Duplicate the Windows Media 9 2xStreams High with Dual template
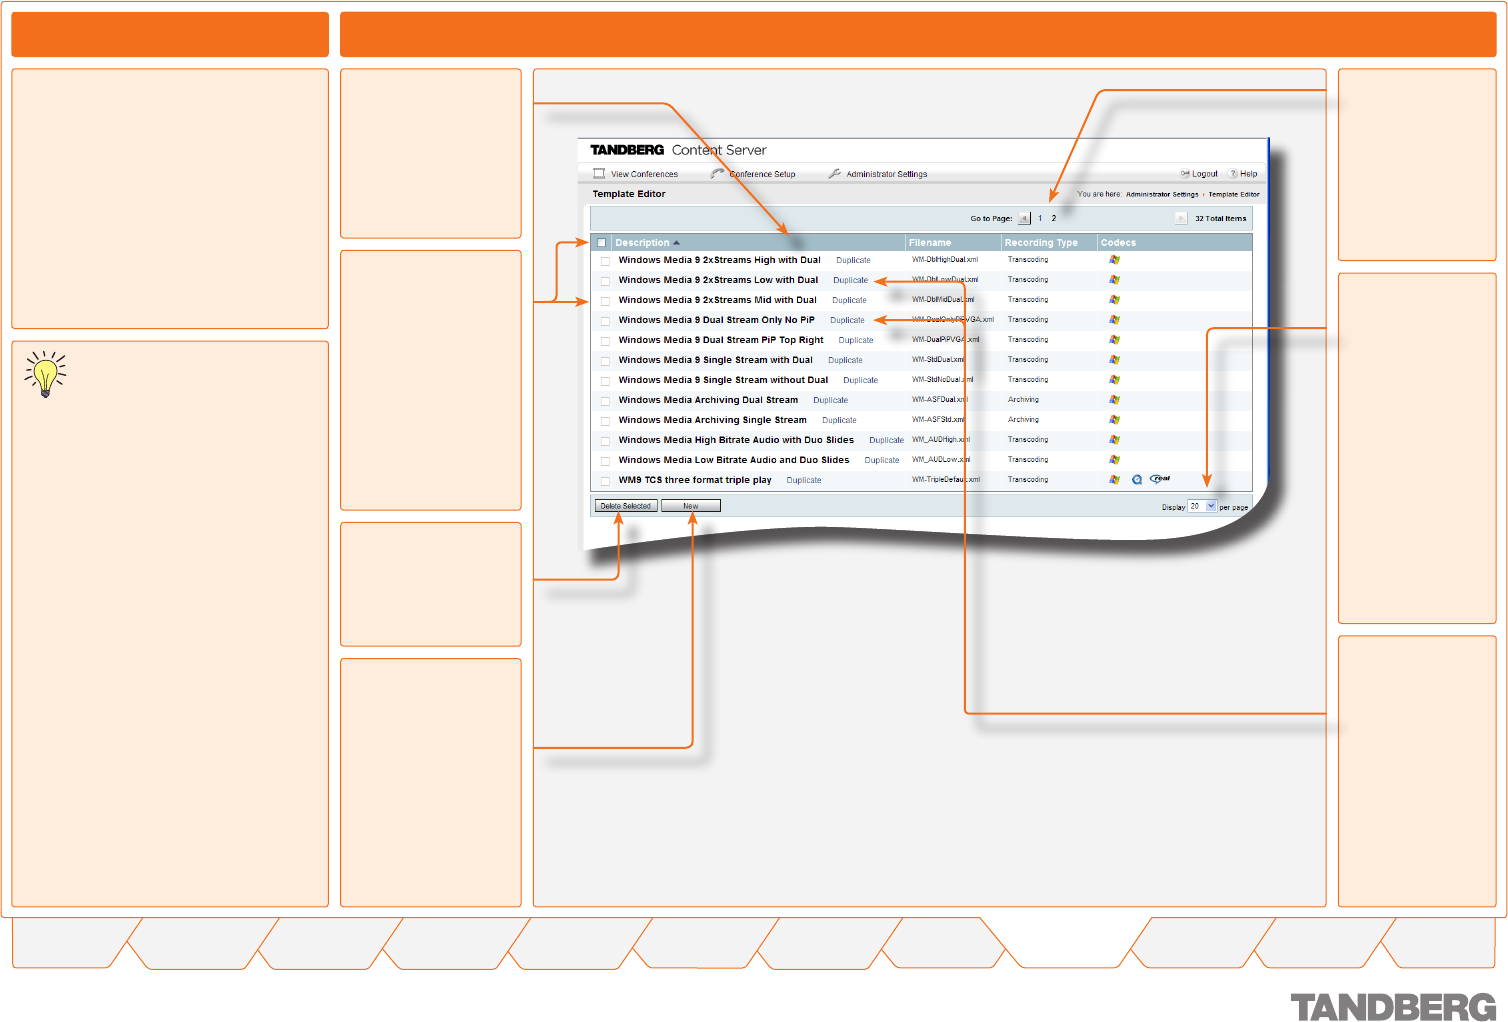This screenshot has width=1508, height=1022. (x=853, y=260)
